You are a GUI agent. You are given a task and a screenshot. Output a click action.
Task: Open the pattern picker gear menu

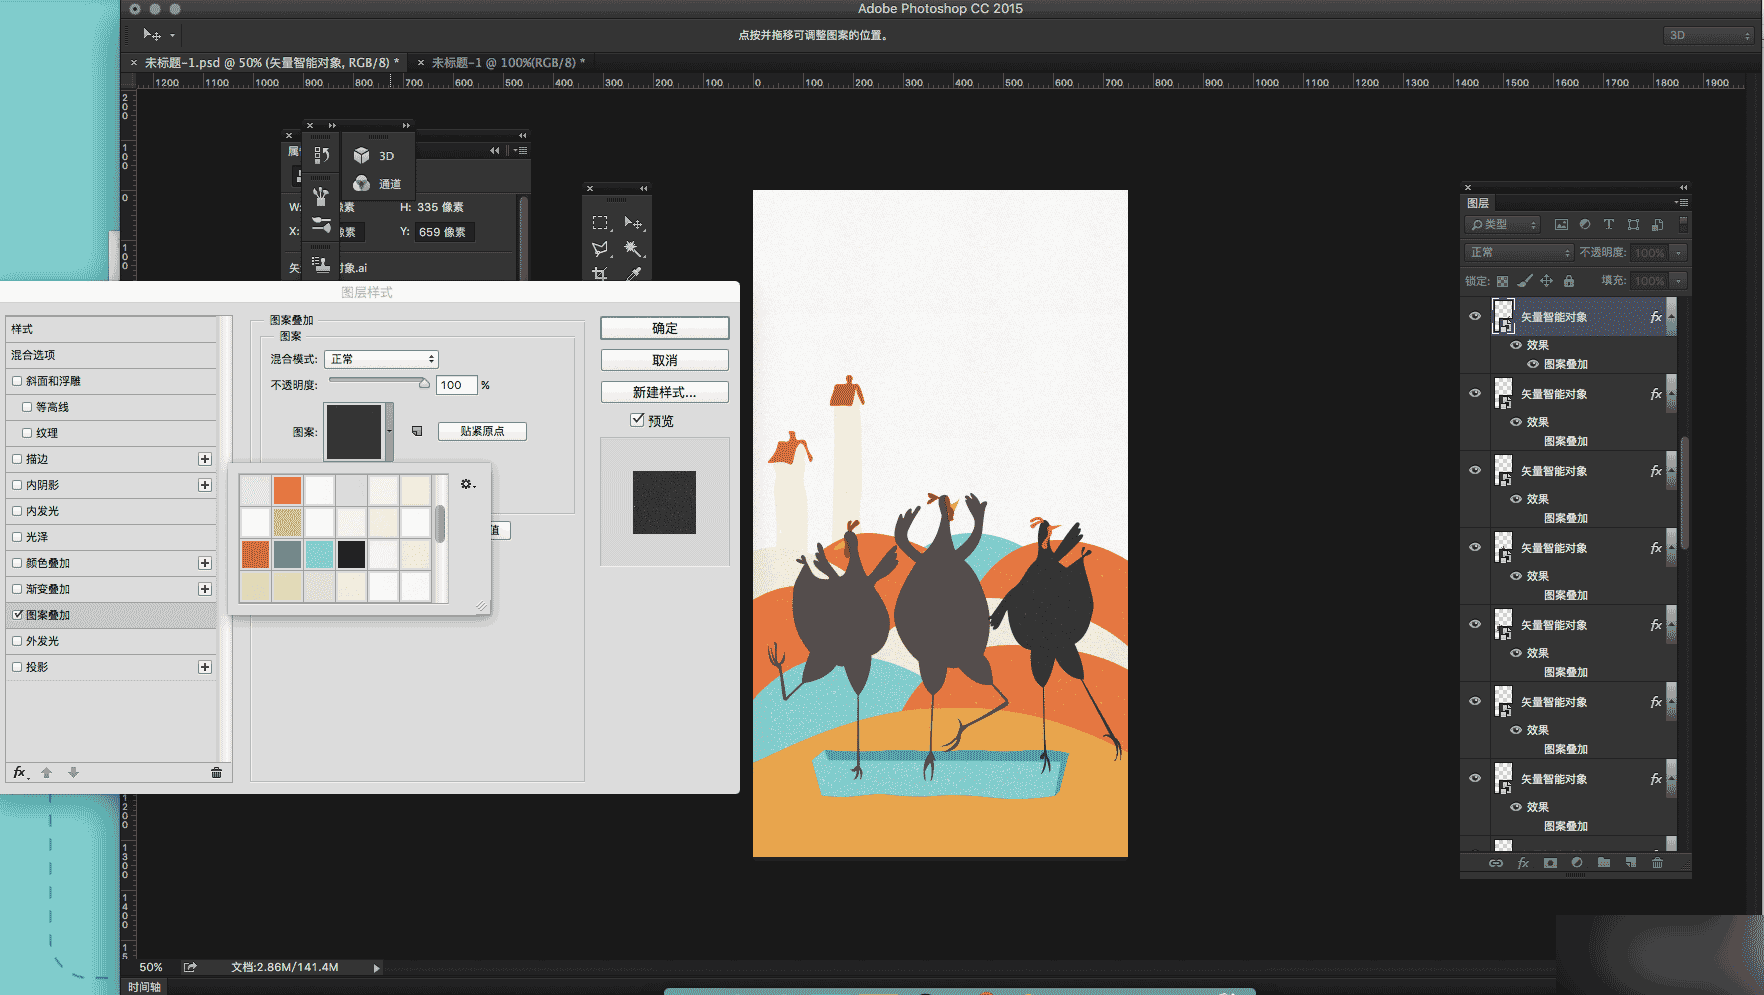[x=467, y=484]
